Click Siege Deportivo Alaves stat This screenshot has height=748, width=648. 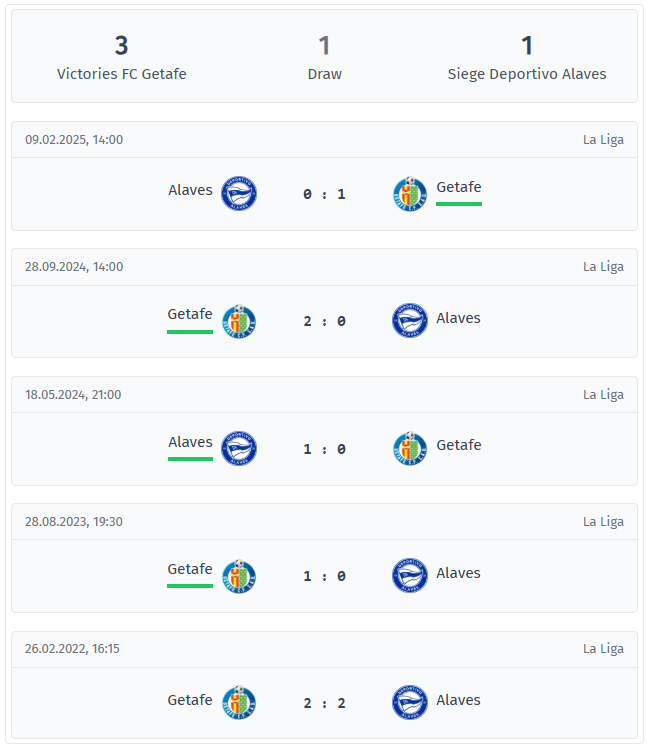pos(527,58)
